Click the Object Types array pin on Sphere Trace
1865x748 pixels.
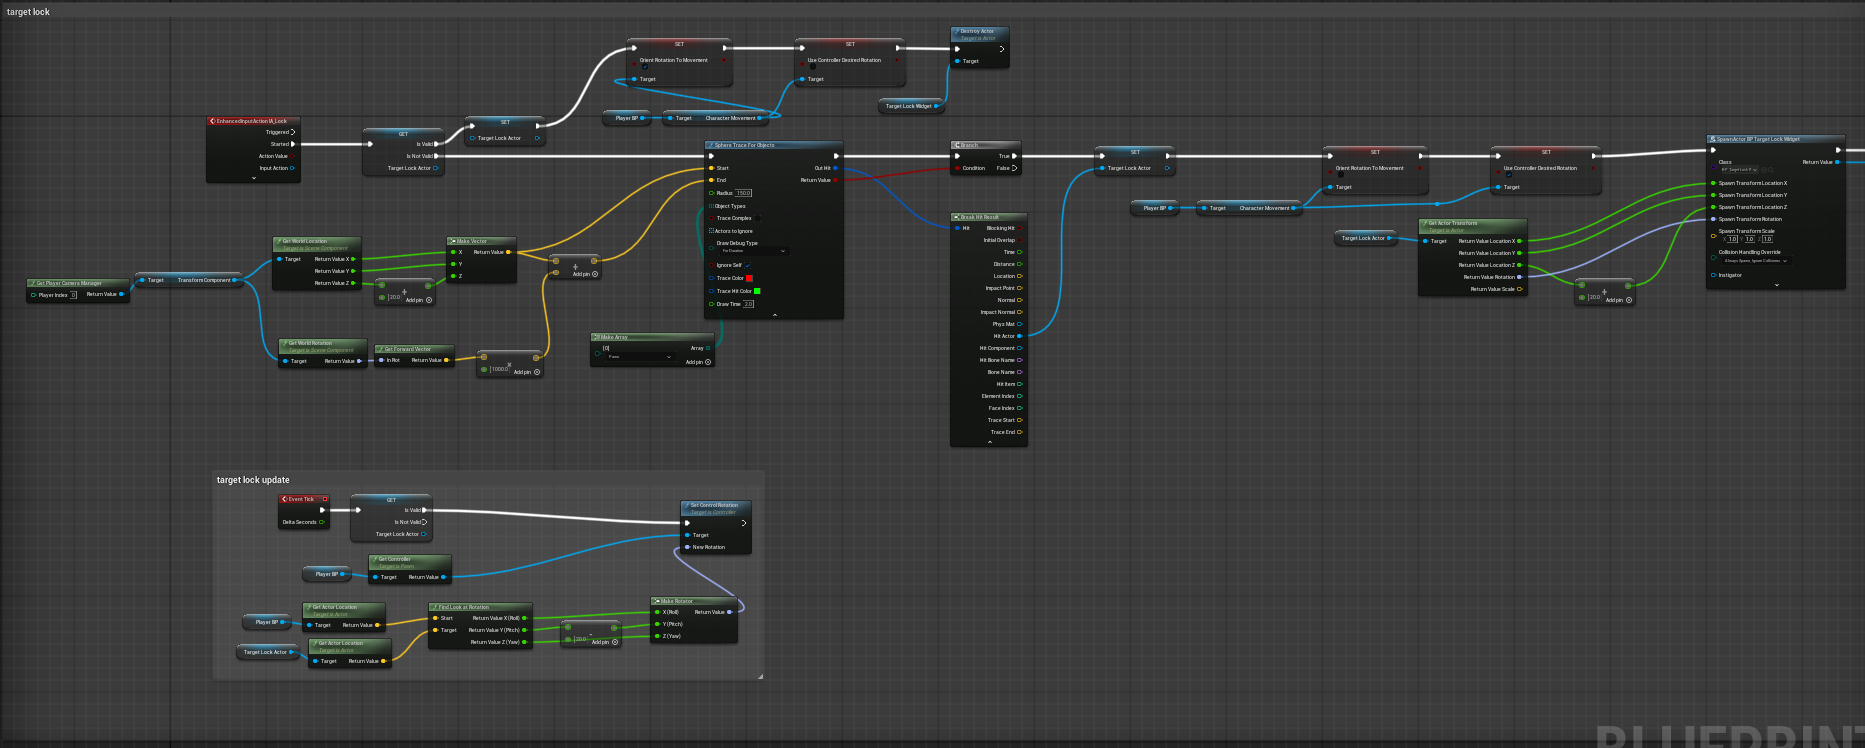[x=711, y=206]
